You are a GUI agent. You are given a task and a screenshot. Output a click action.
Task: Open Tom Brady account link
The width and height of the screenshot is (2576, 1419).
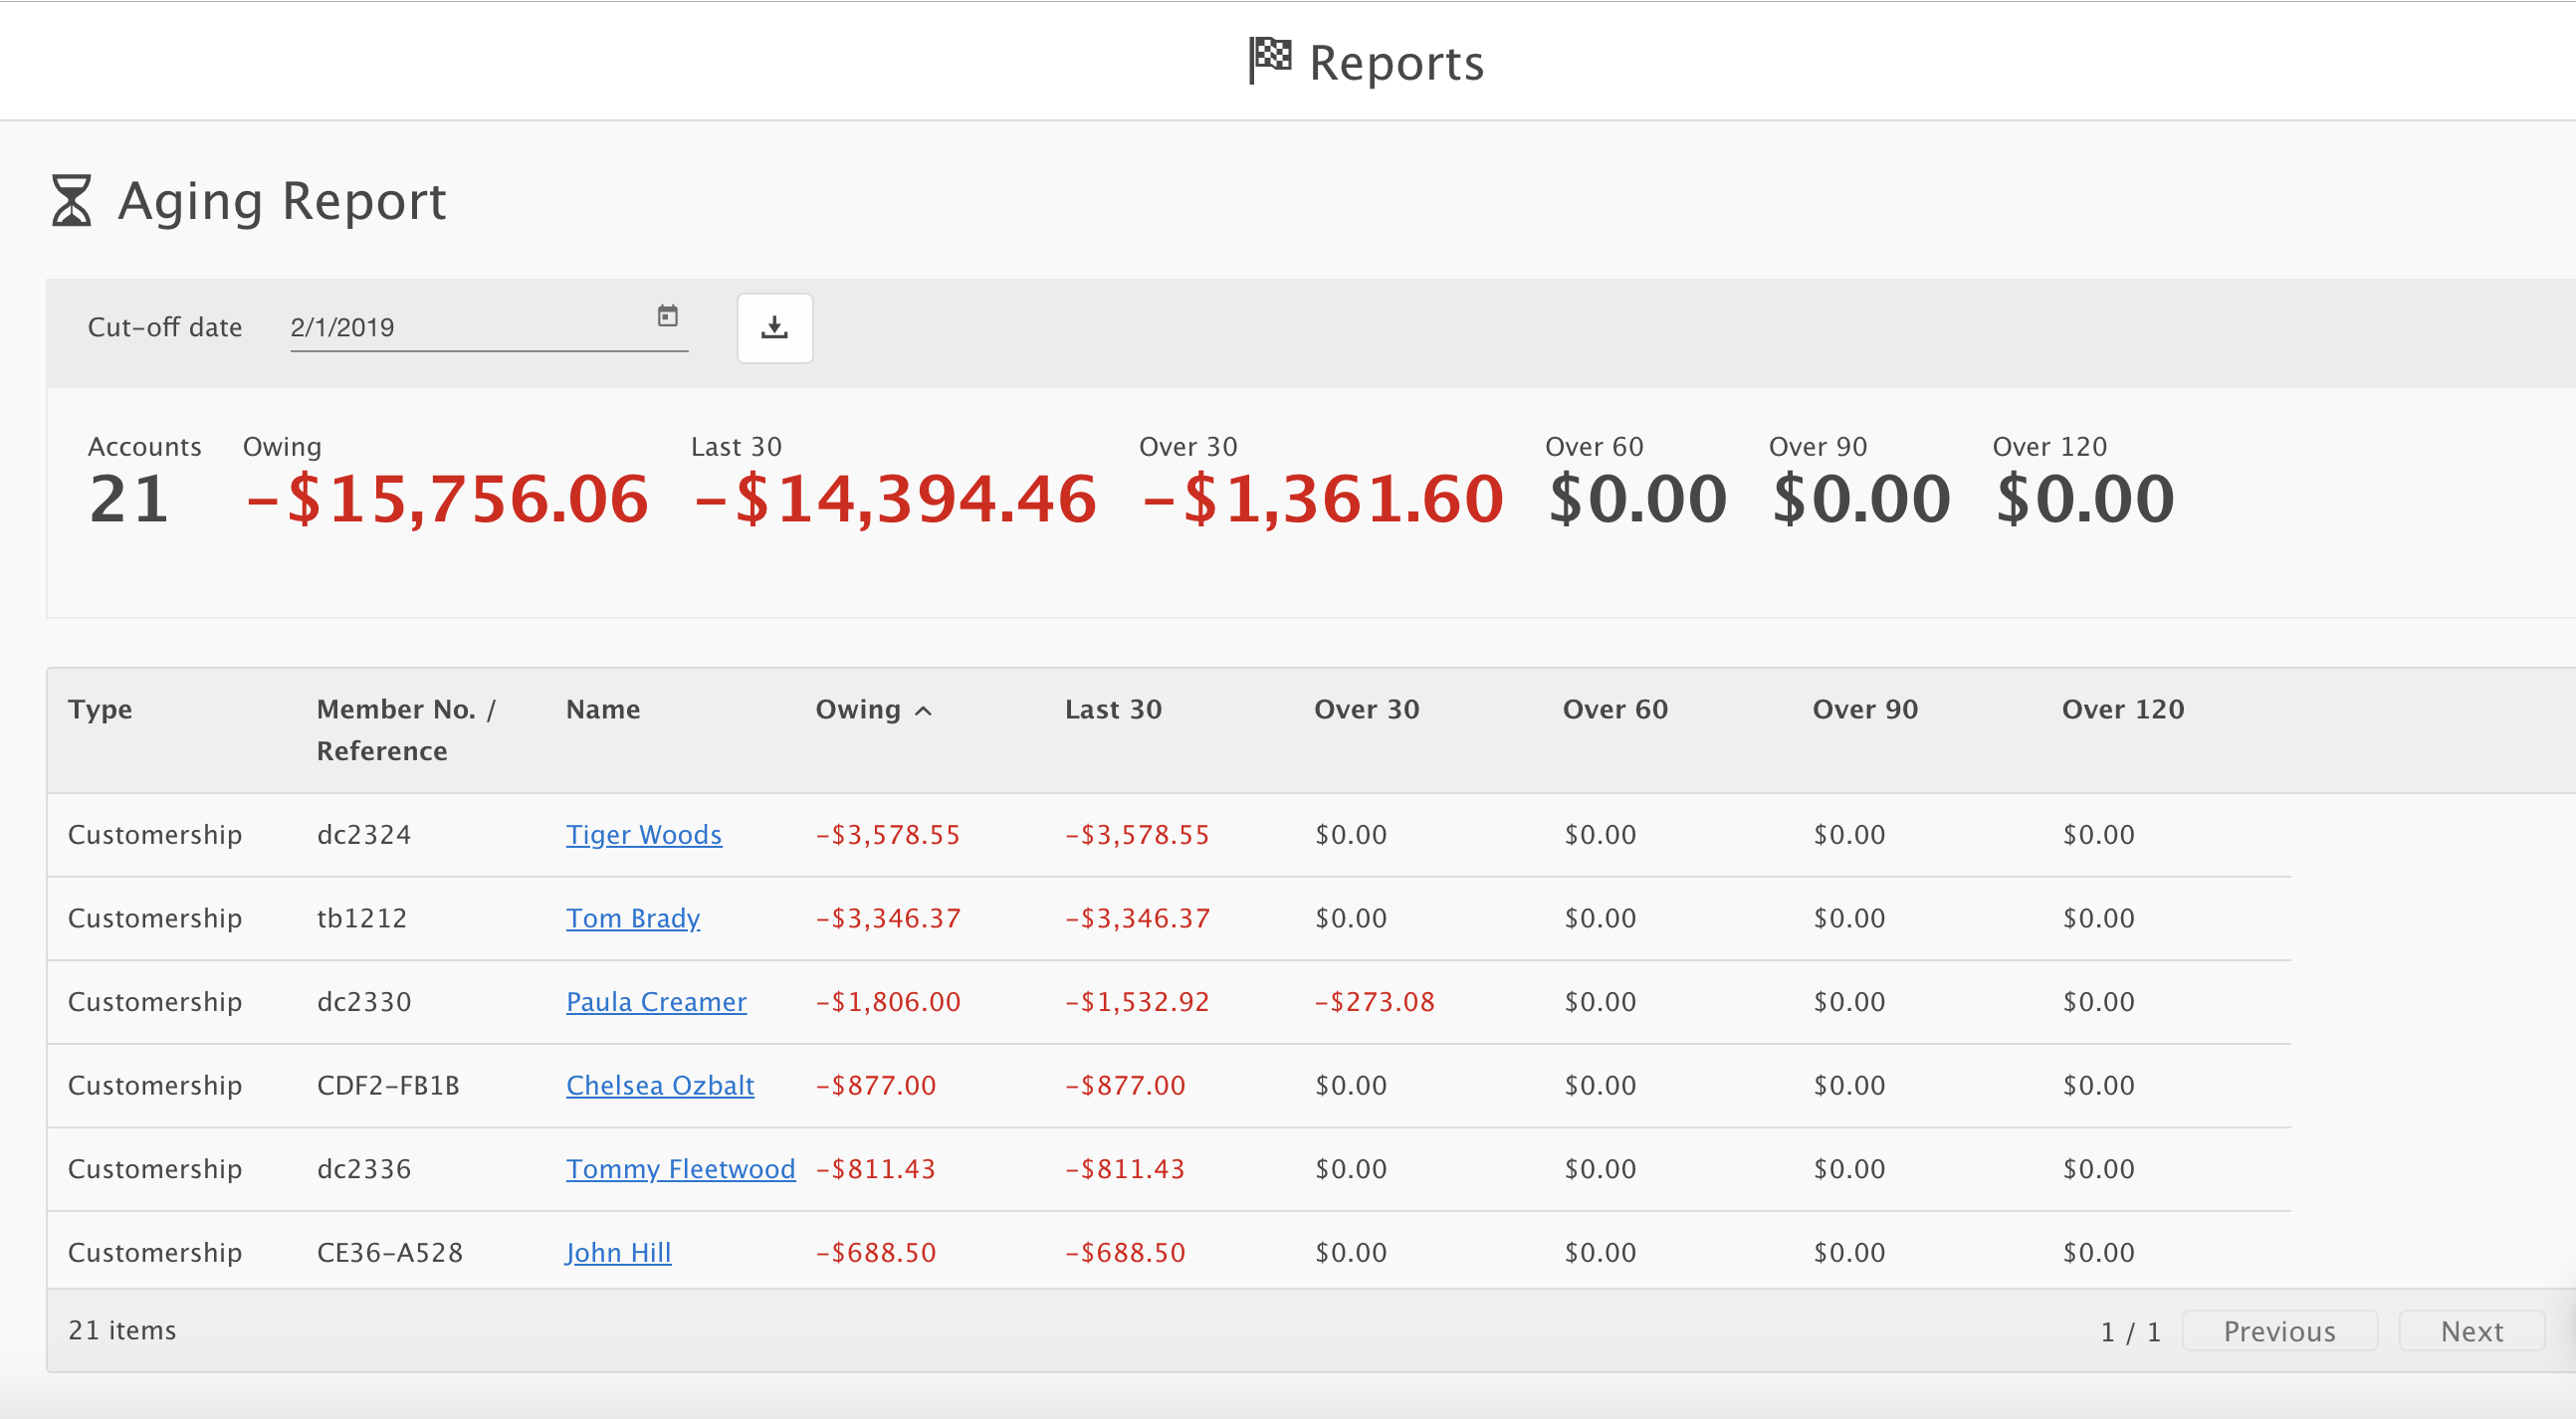click(632, 918)
